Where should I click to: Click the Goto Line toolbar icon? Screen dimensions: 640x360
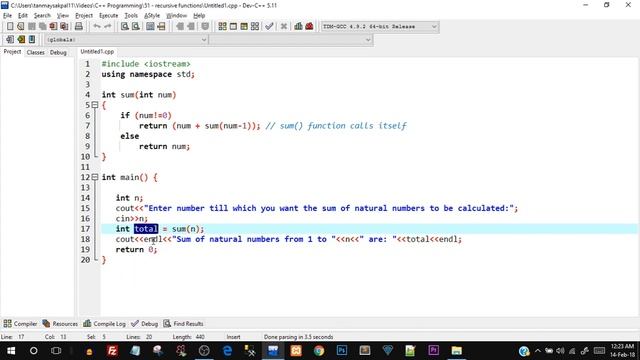161,27
